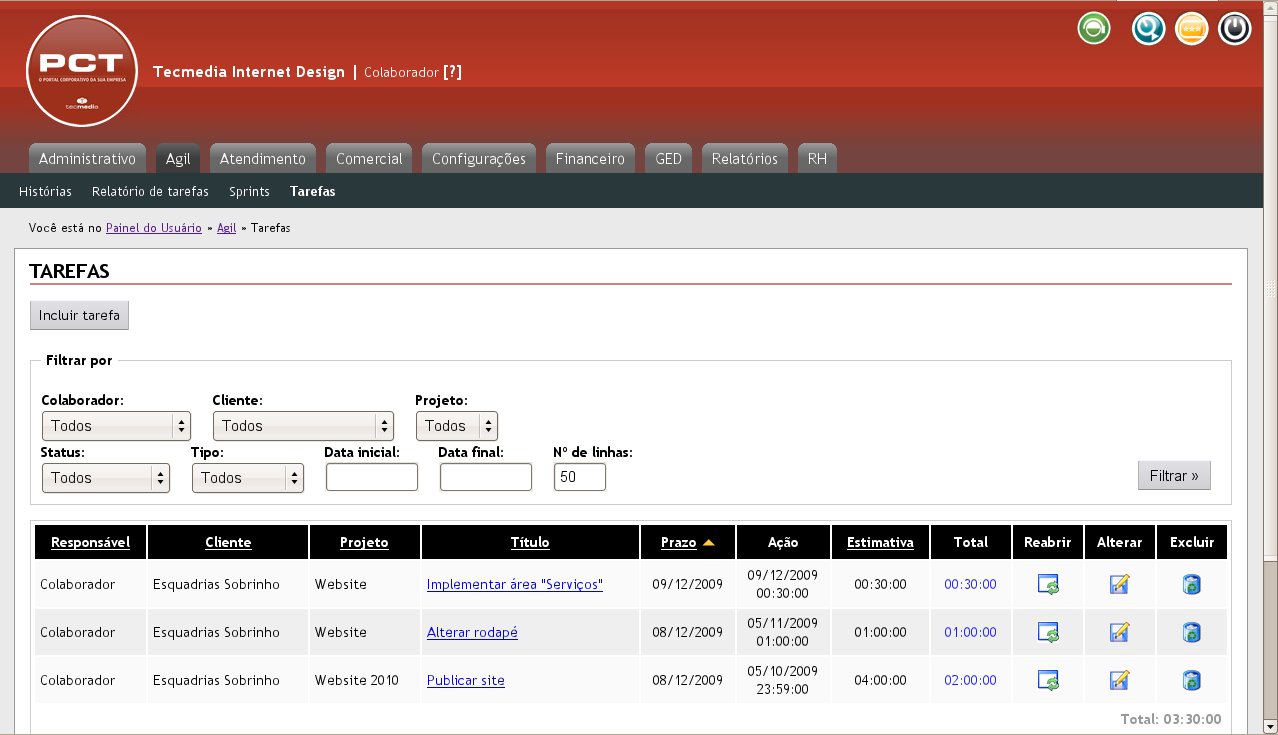Open the Projeto filter dropdown

click(x=457, y=426)
